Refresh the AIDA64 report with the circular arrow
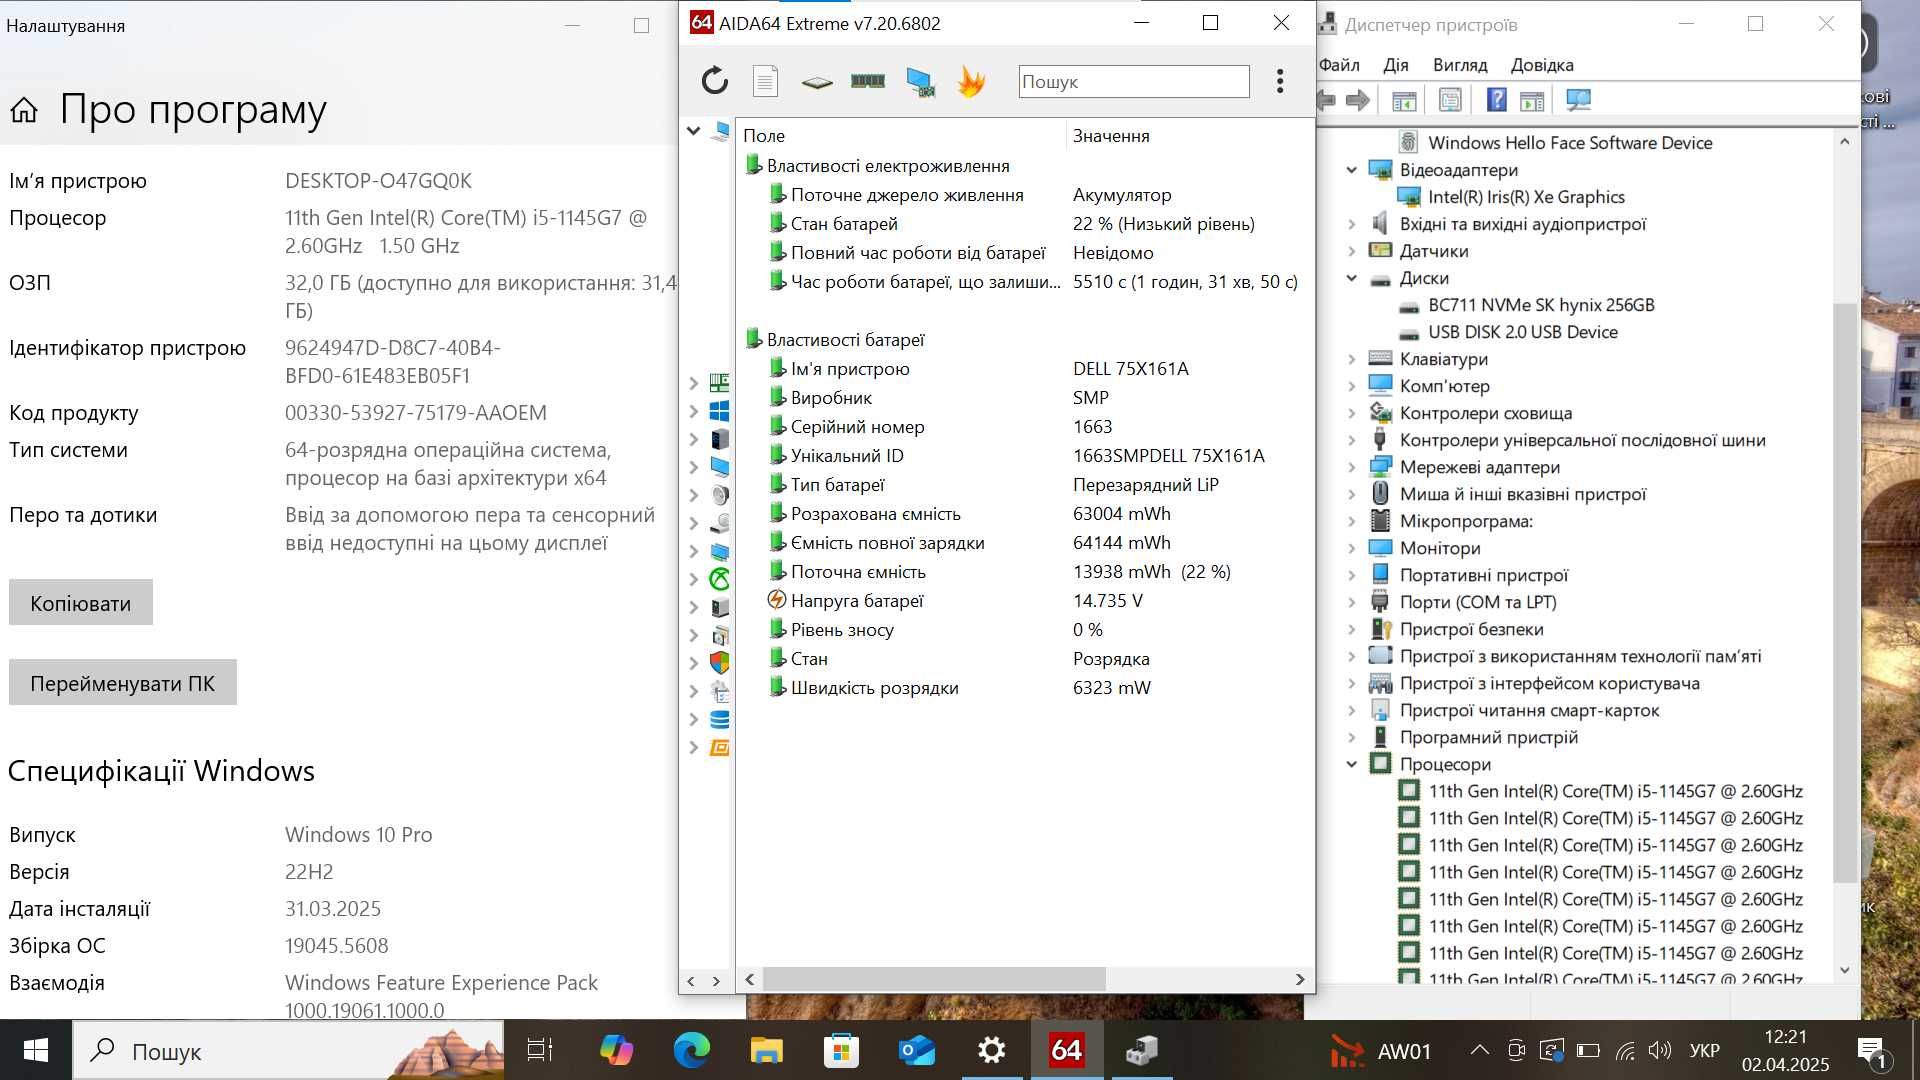Viewport: 1920px width, 1080px height. click(x=714, y=81)
